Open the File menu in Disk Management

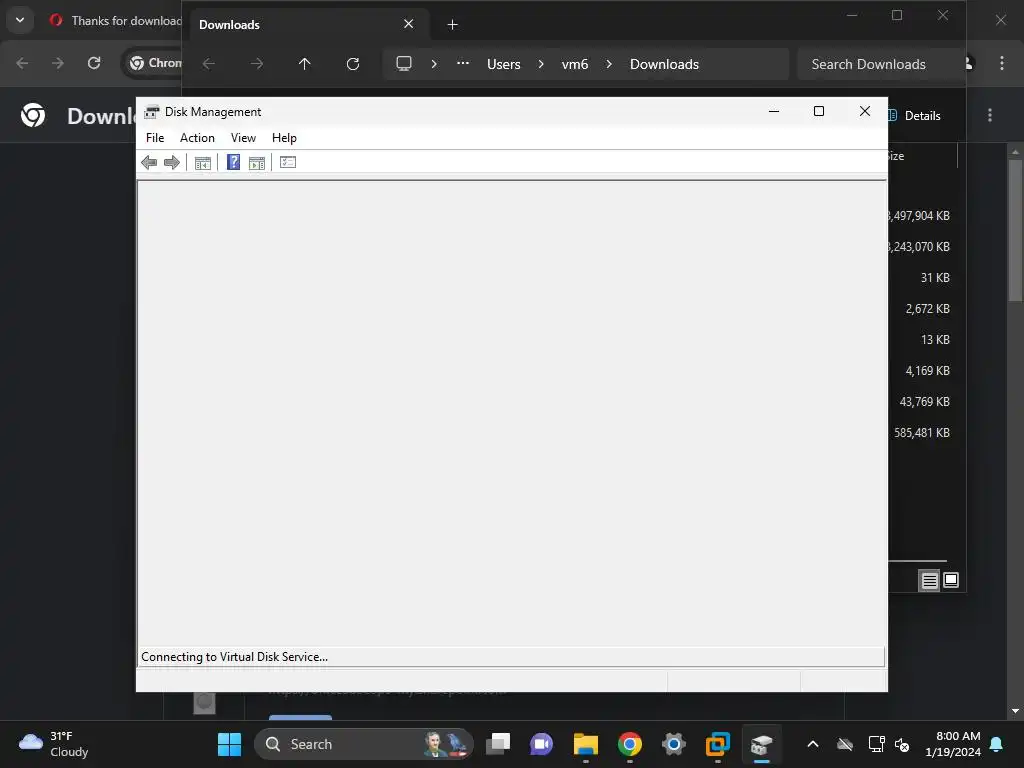click(155, 138)
